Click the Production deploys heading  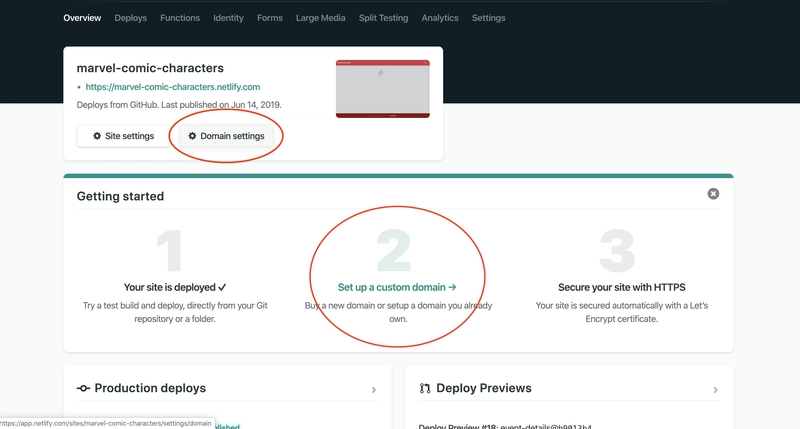tap(150, 388)
